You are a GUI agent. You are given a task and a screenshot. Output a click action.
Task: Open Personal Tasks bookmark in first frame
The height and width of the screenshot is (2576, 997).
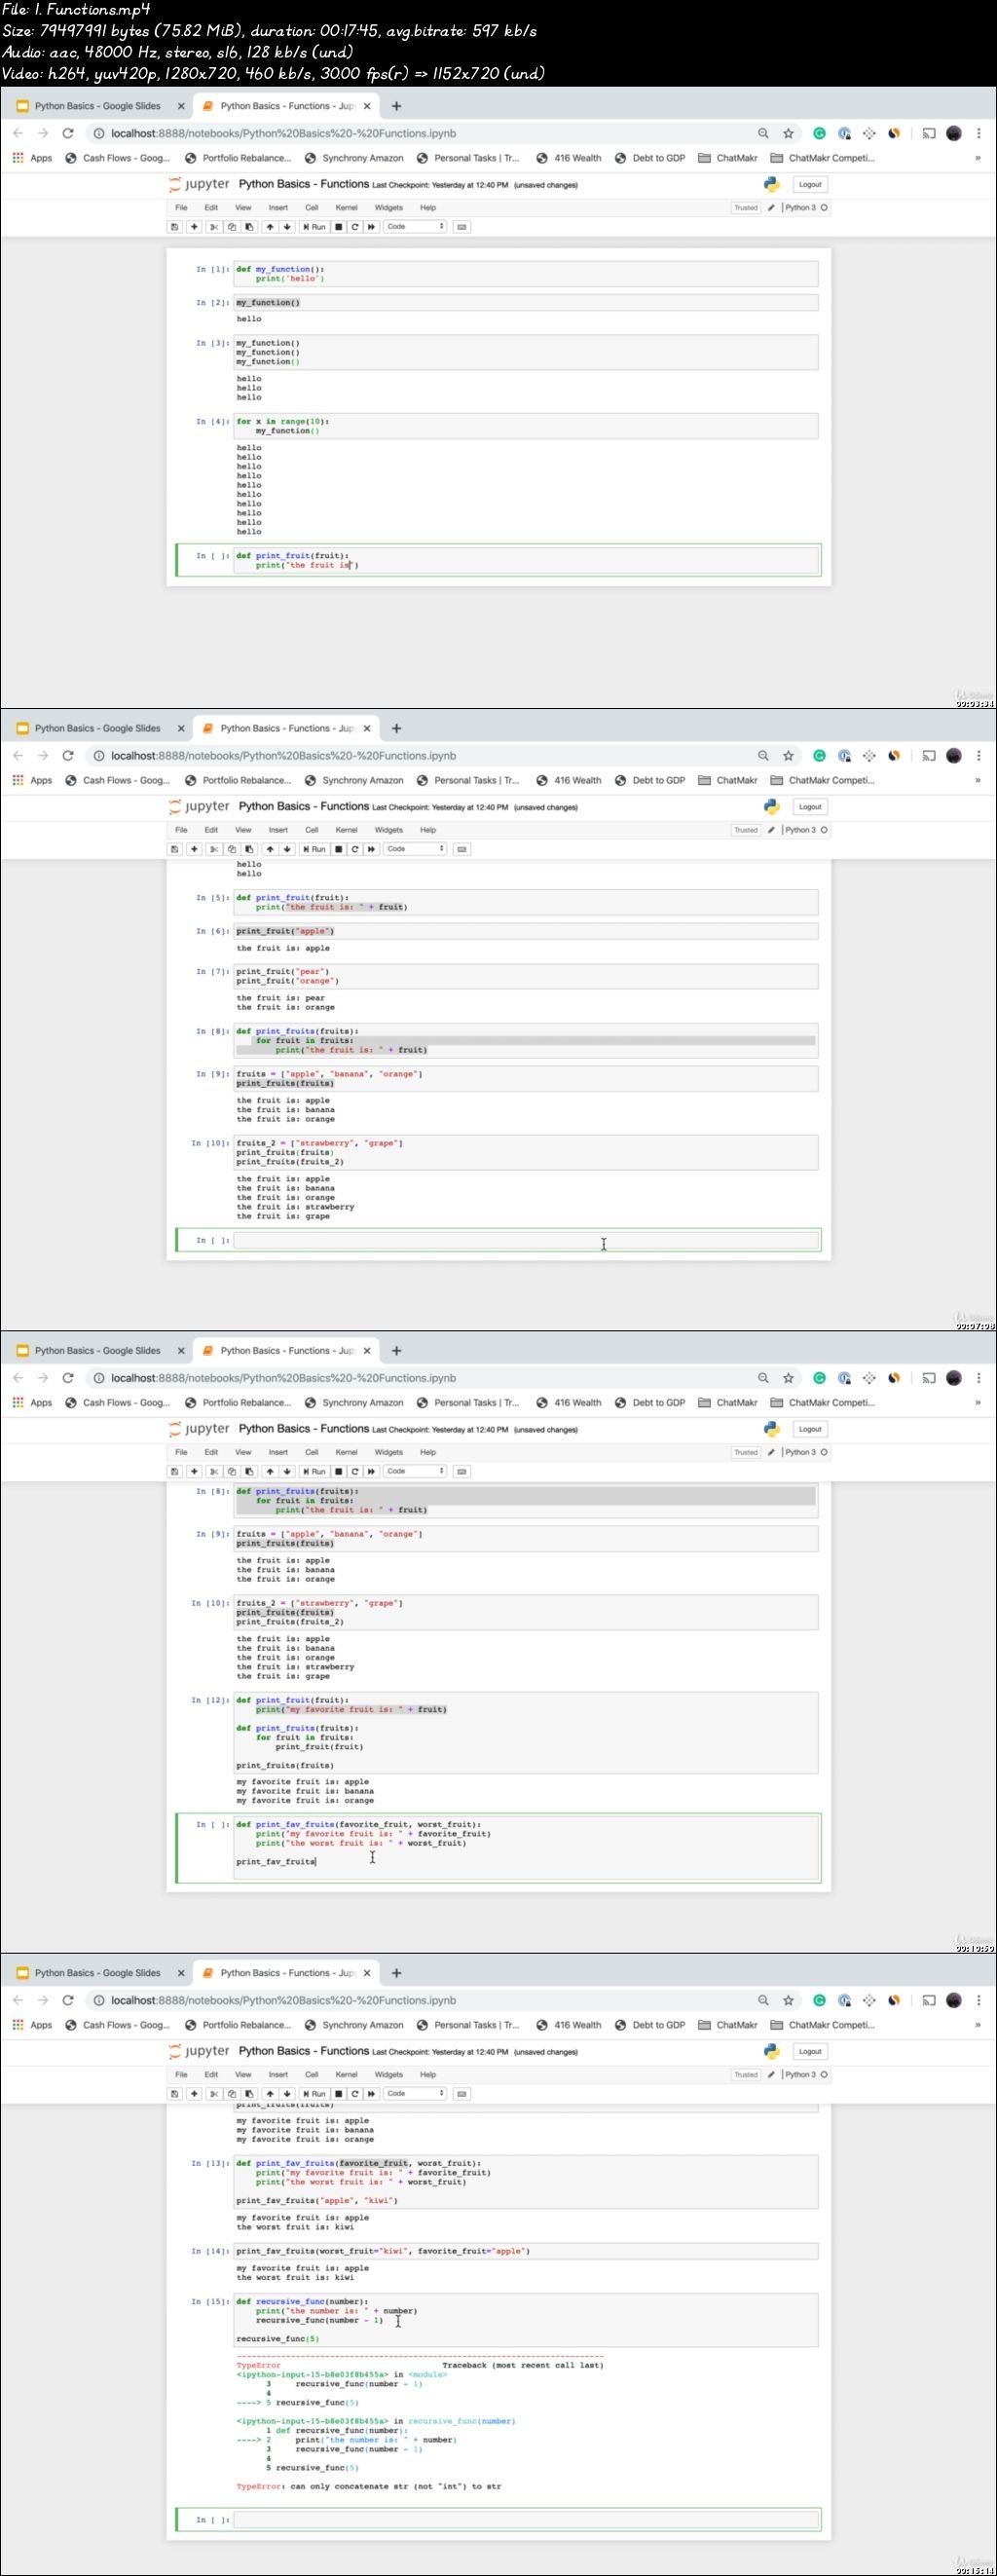tap(468, 158)
